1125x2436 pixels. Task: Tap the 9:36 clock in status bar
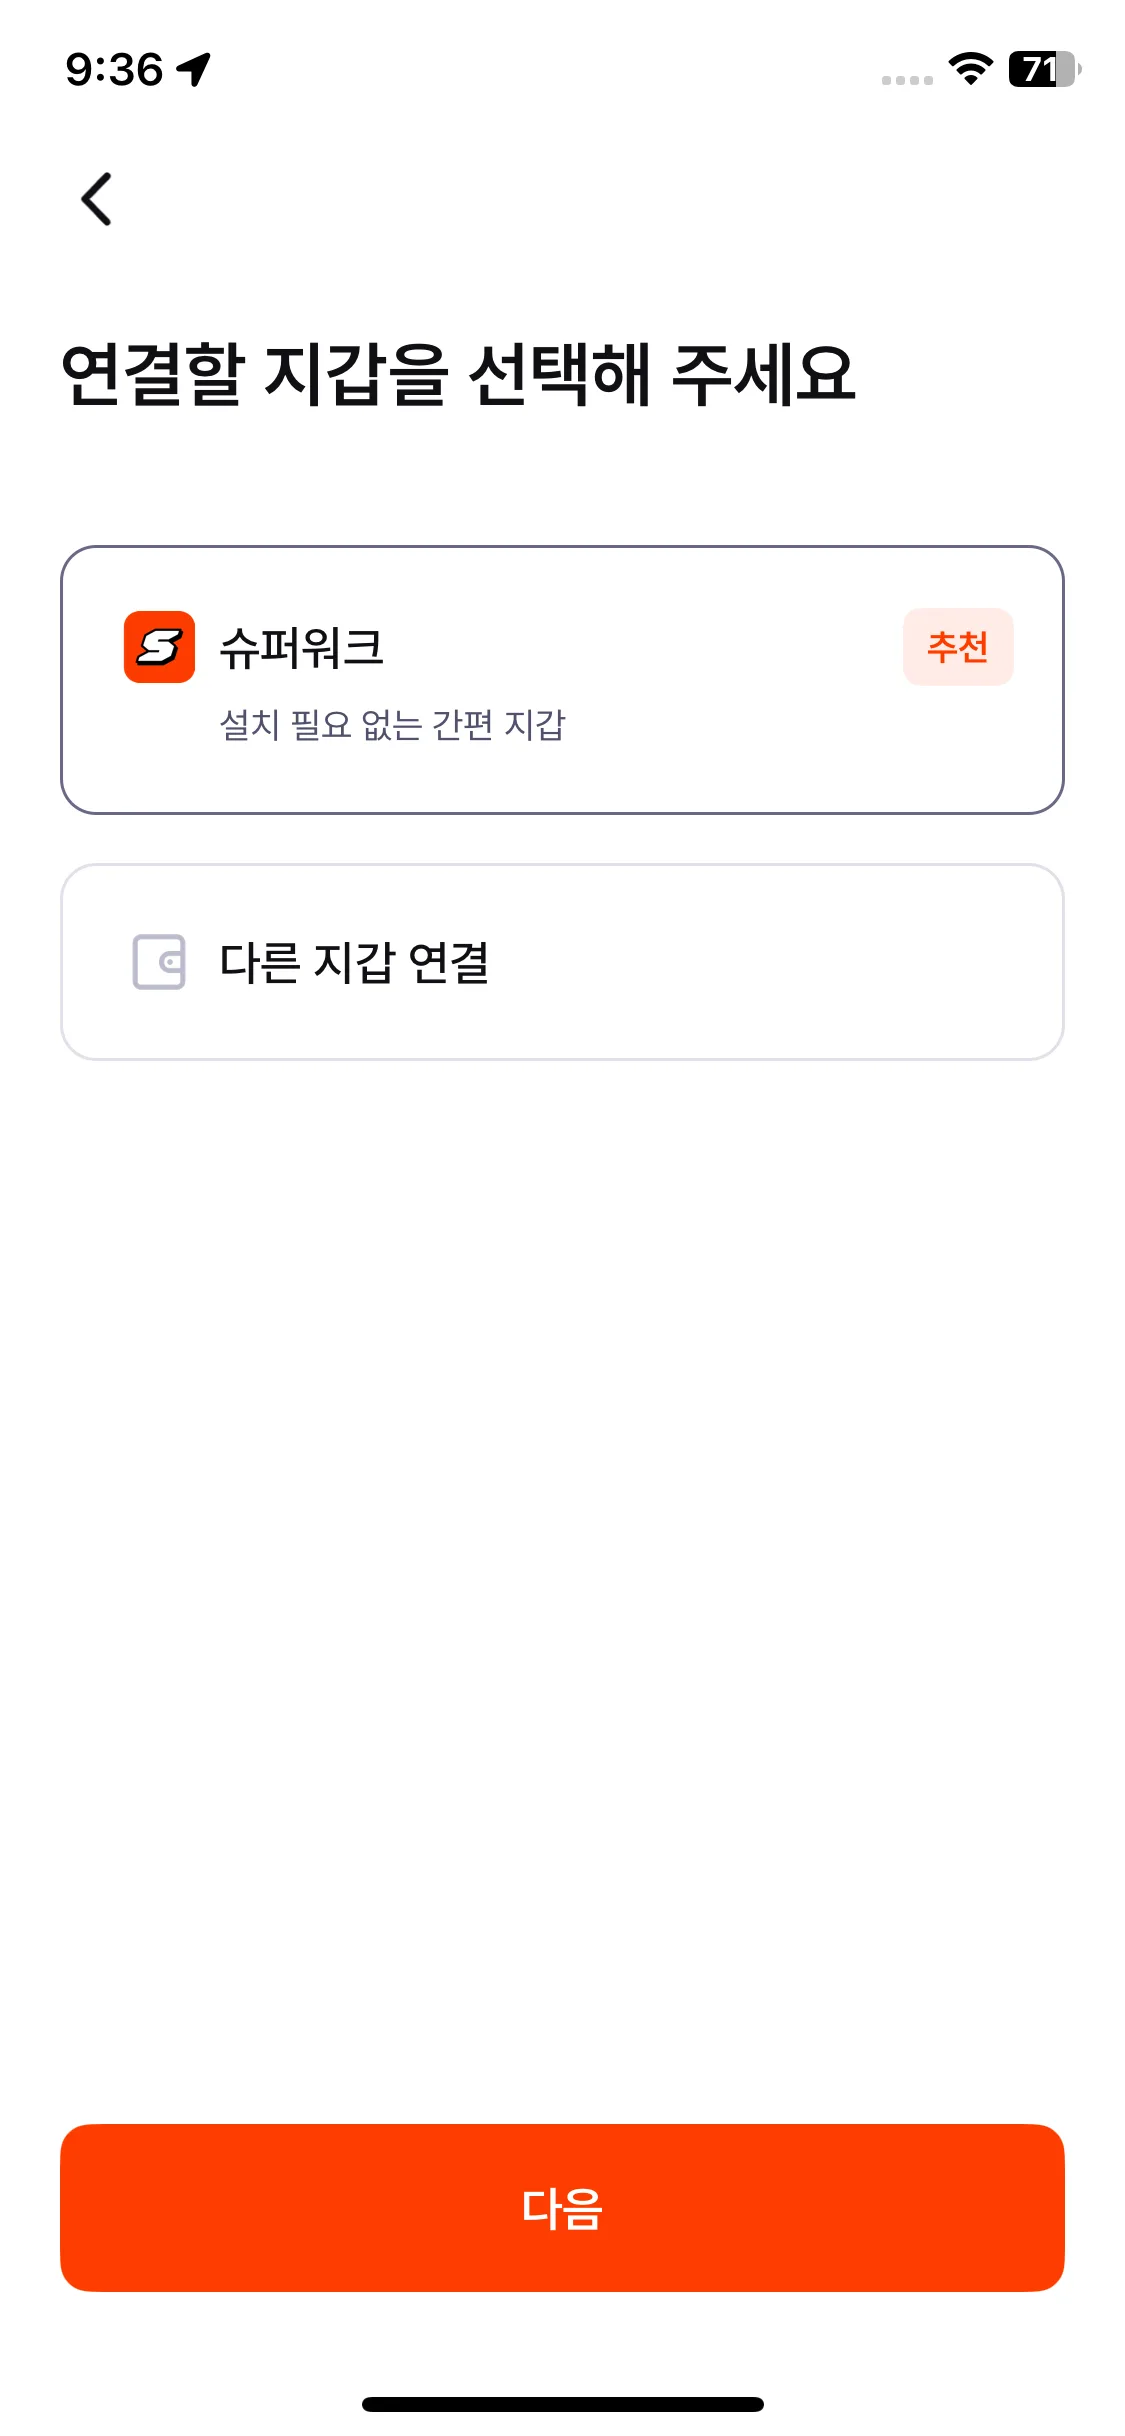click(x=114, y=69)
